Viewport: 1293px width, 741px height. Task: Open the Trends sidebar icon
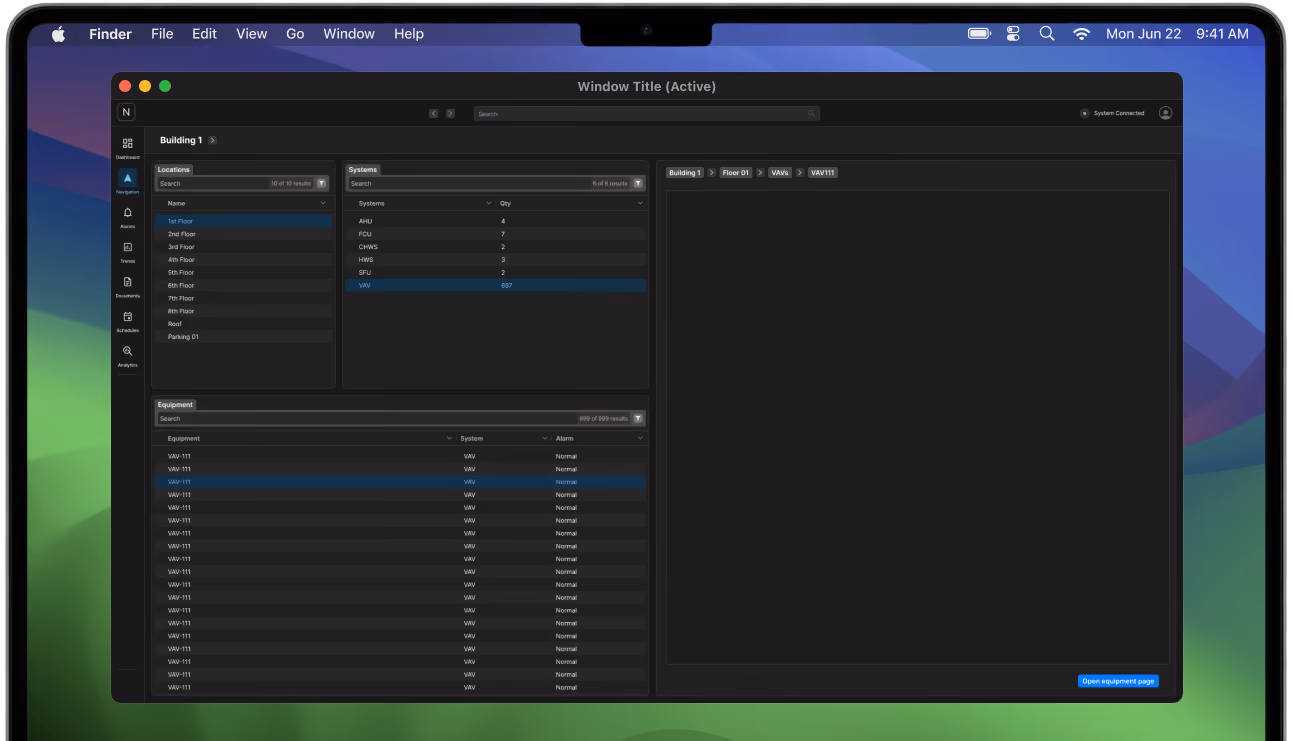[x=127, y=247]
